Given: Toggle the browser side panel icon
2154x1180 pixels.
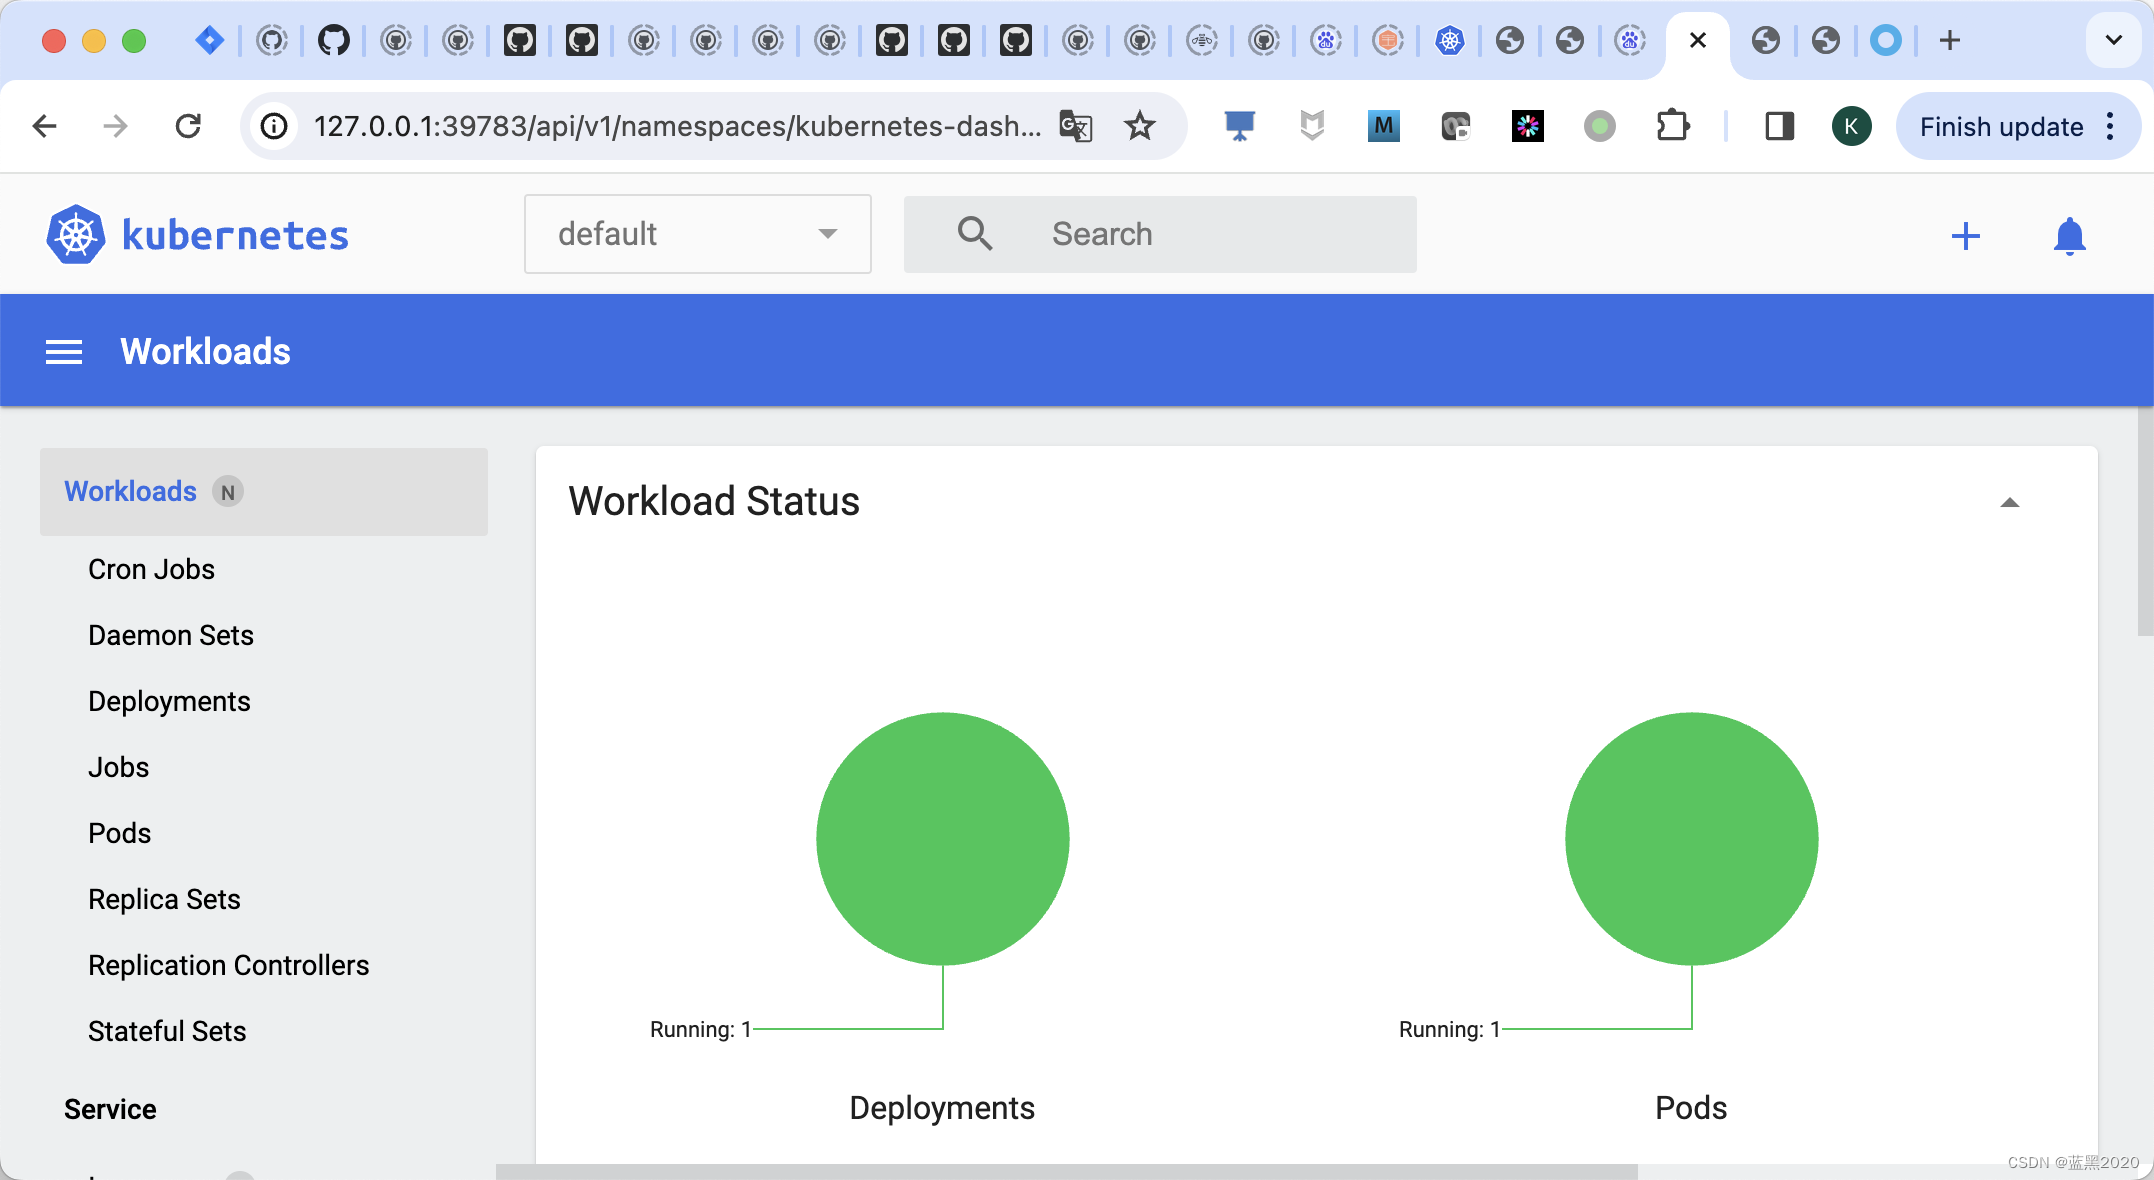Looking at the screenshot, I should (x=1779, y=126).
